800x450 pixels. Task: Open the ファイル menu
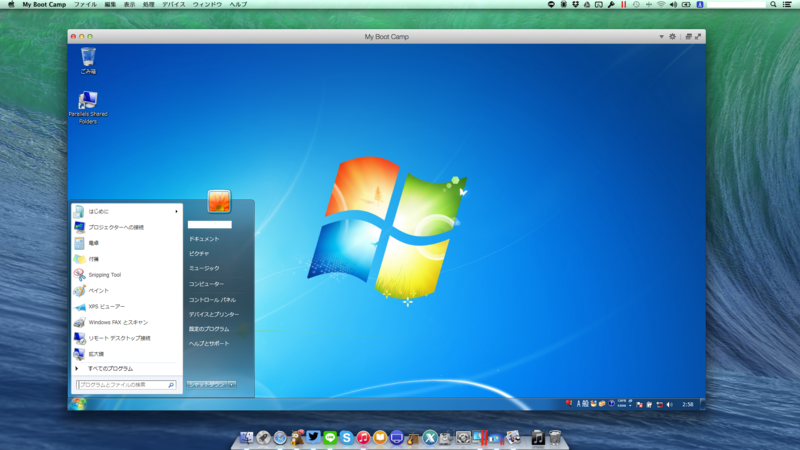pyautogui.click(x=85, y=4)
